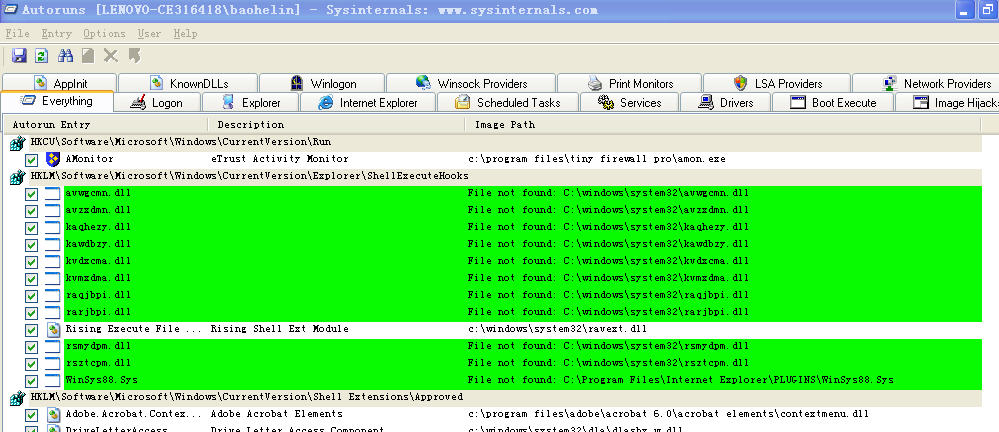999x432 pixels.
Task: Select the kaqhezy.dll entry text
Action: pos(98,227)
